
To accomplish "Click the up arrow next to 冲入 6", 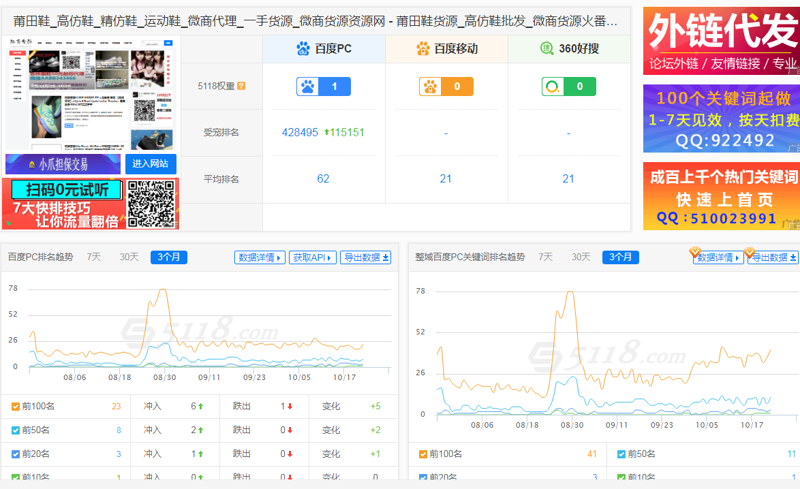I will click(x=201, y=407).
